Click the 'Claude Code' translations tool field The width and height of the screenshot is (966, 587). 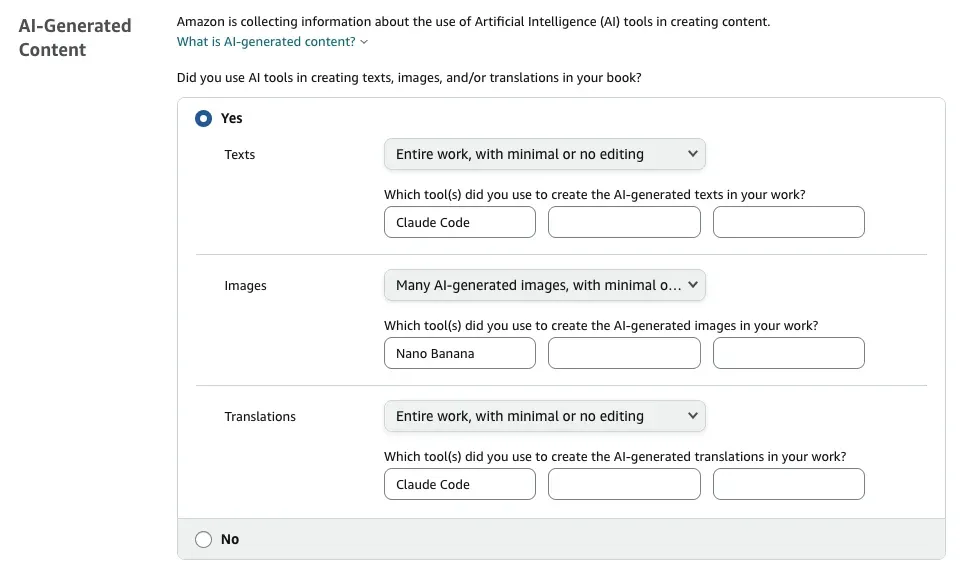[459, 484]
